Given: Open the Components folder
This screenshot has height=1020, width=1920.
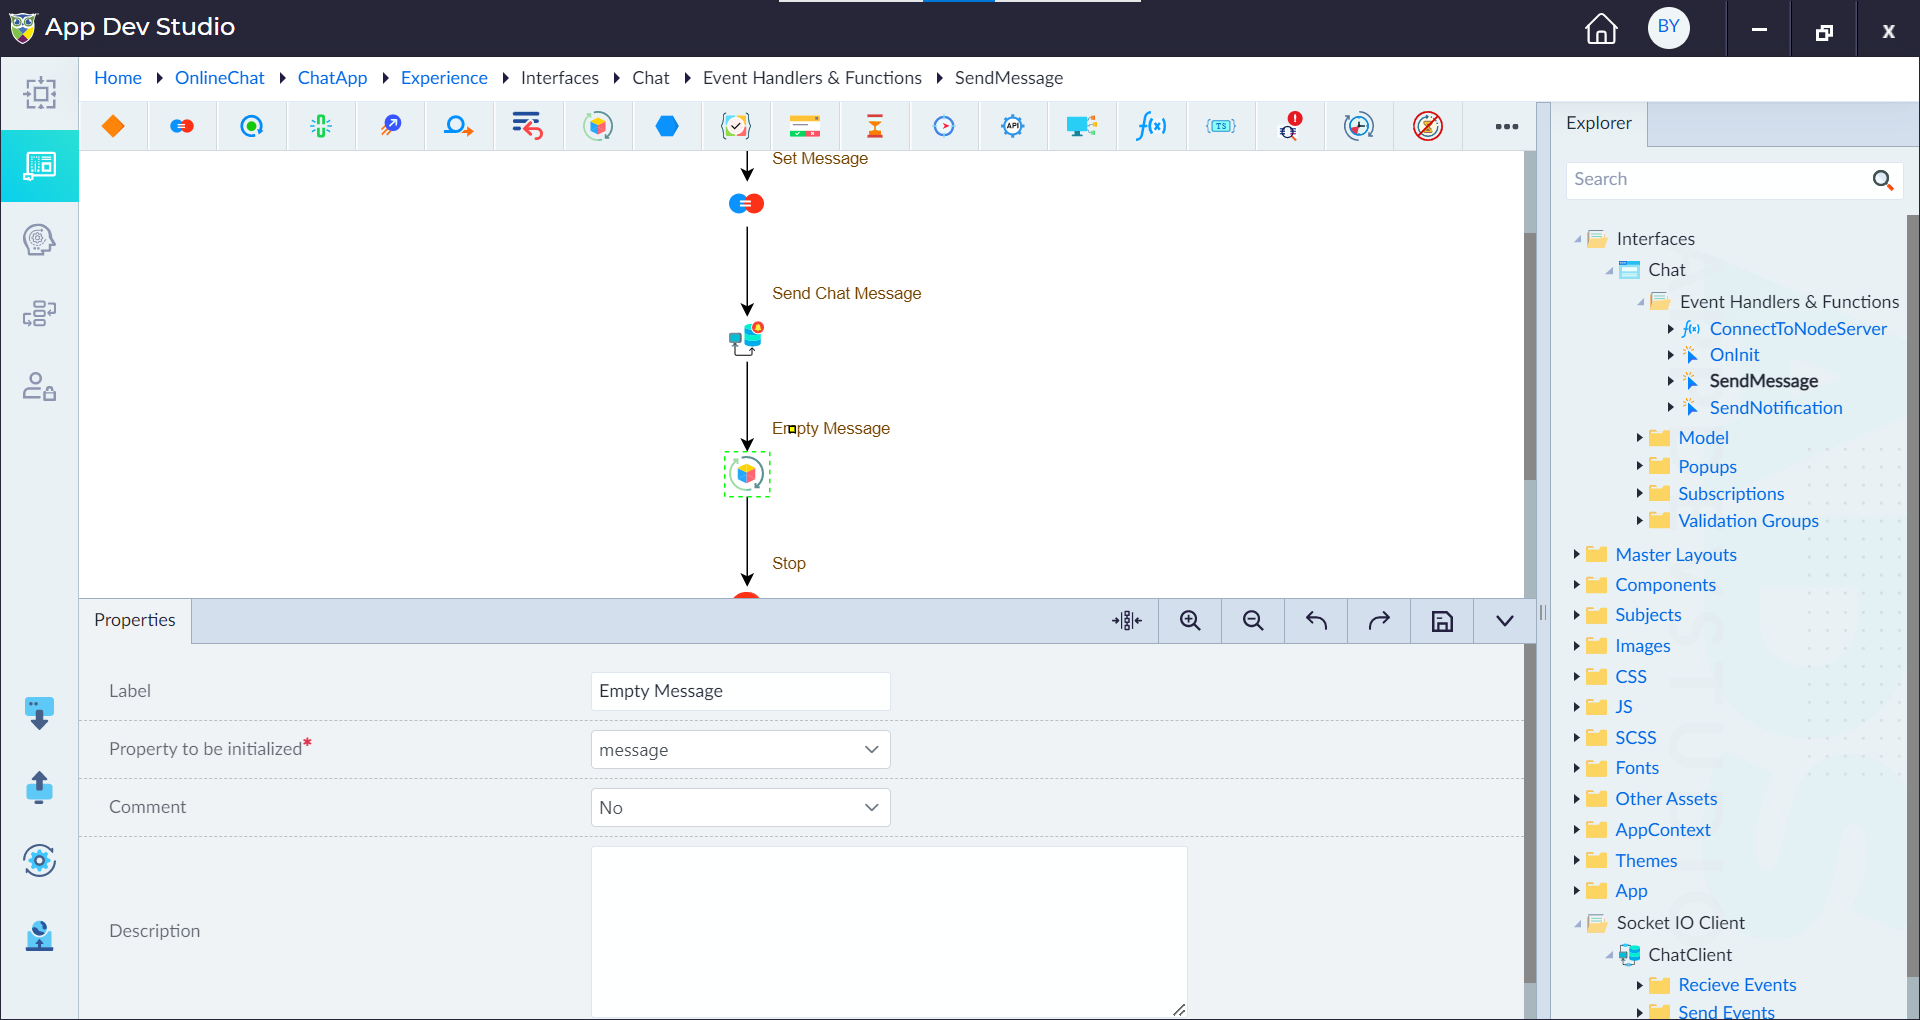Looking at the screenshot, I should pyautogui.click(x=1665, y=585).
